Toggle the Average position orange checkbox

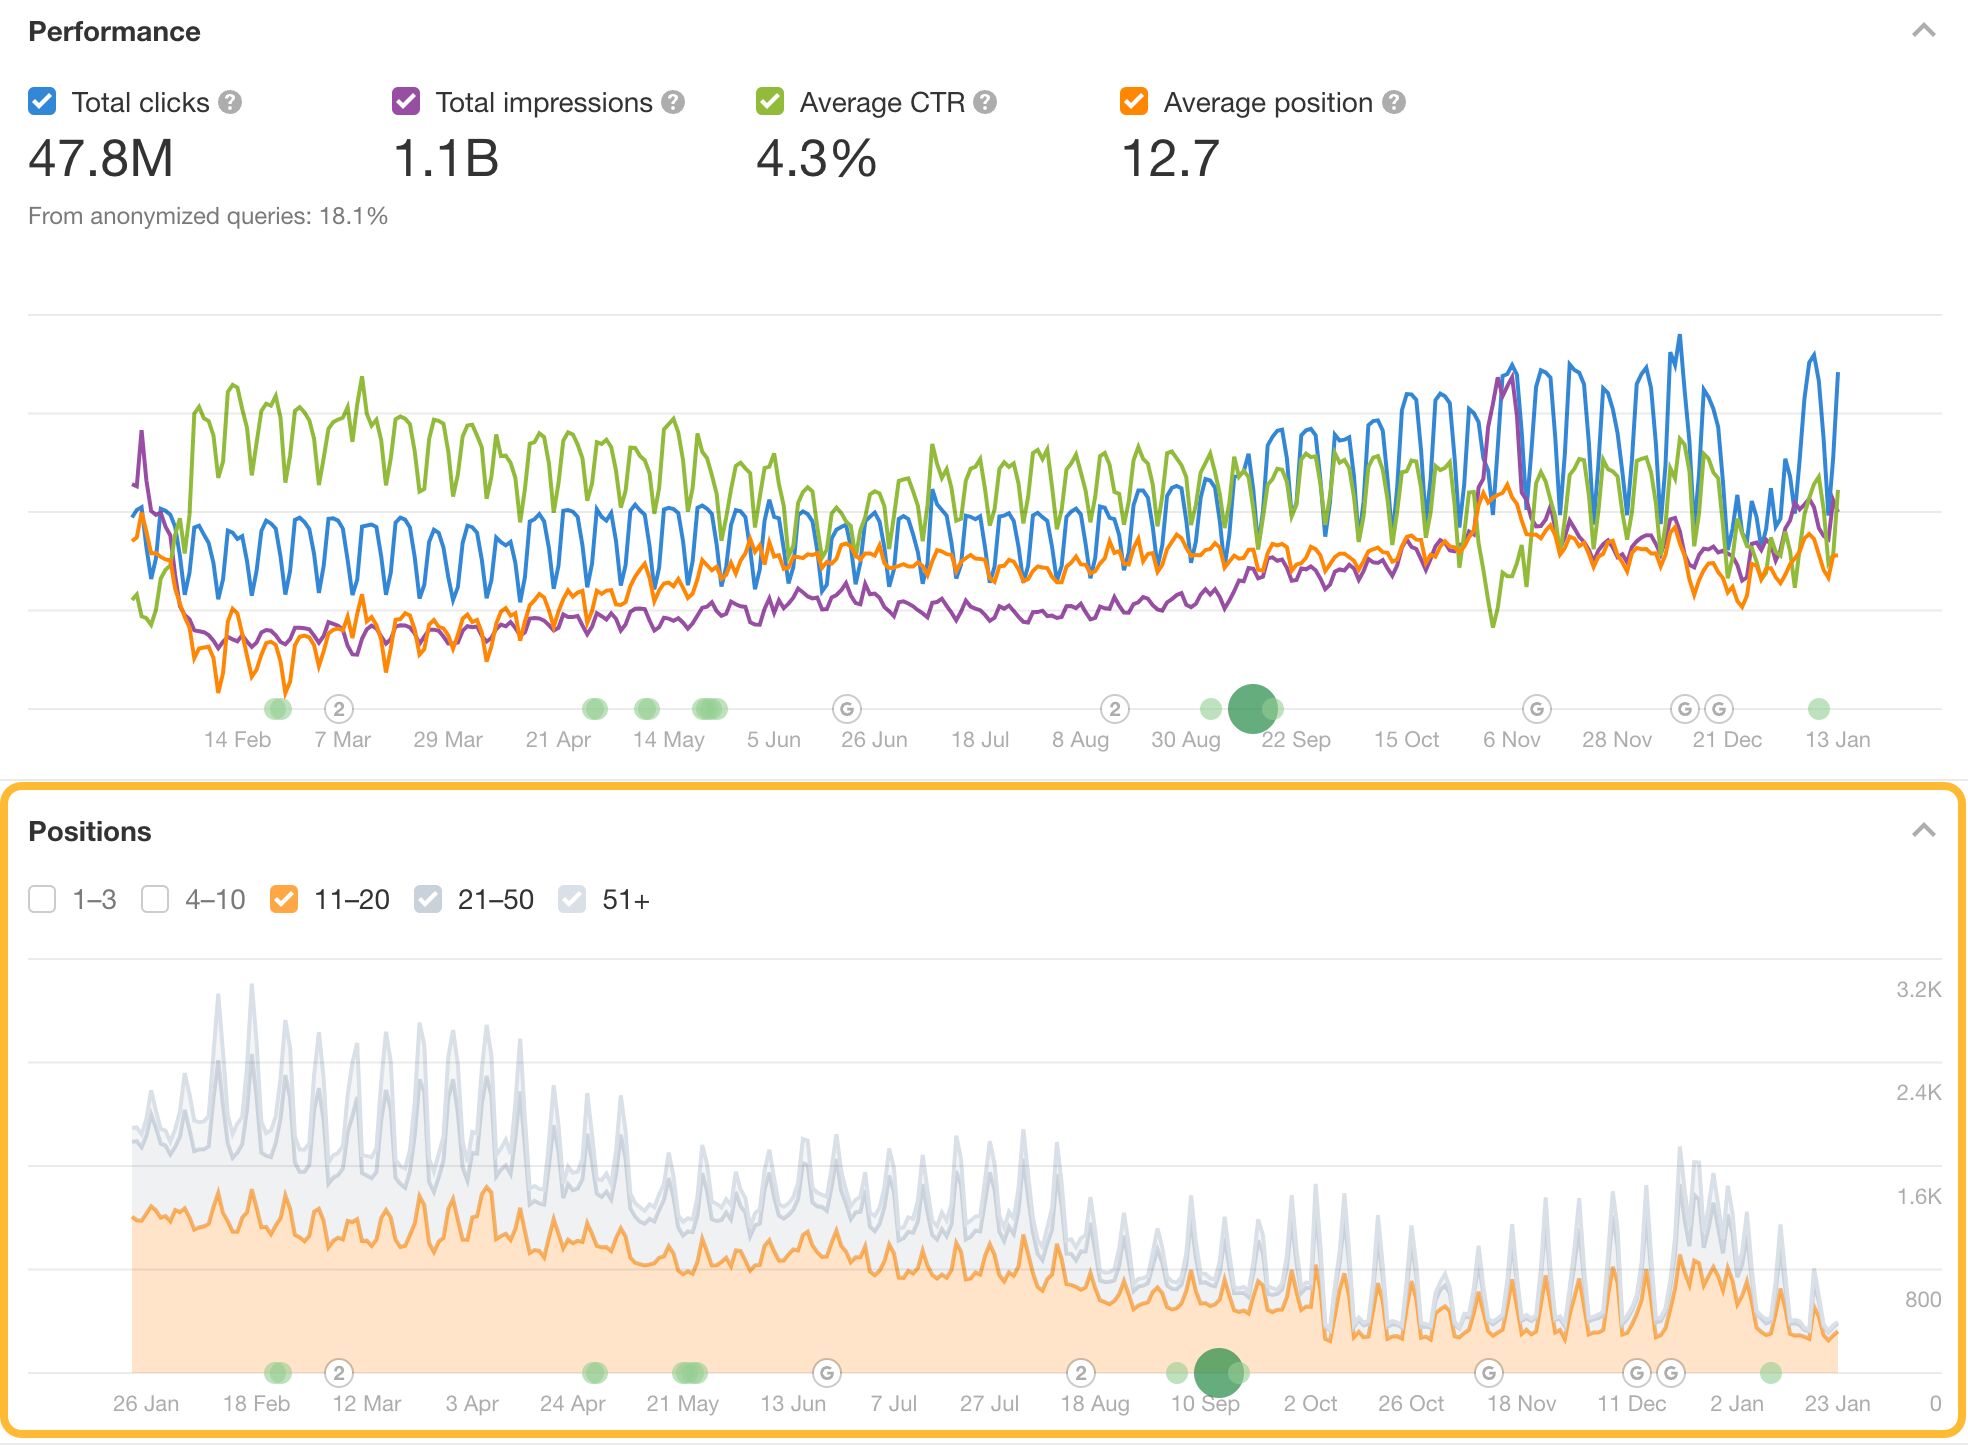[1134, 102]
